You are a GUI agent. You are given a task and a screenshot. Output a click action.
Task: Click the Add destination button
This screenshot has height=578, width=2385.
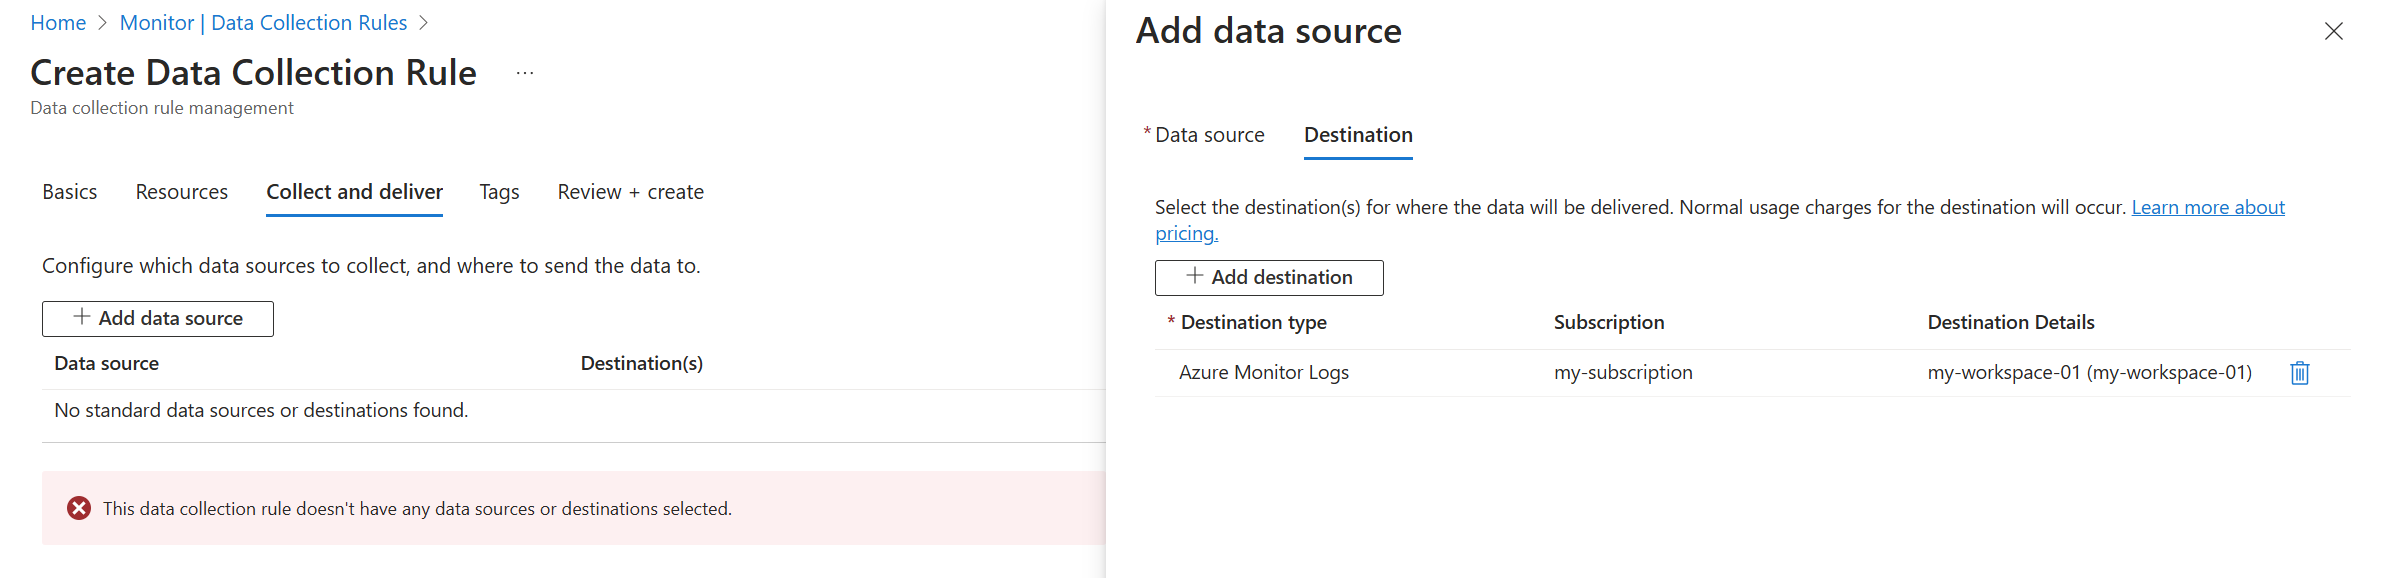[1269, 278]
